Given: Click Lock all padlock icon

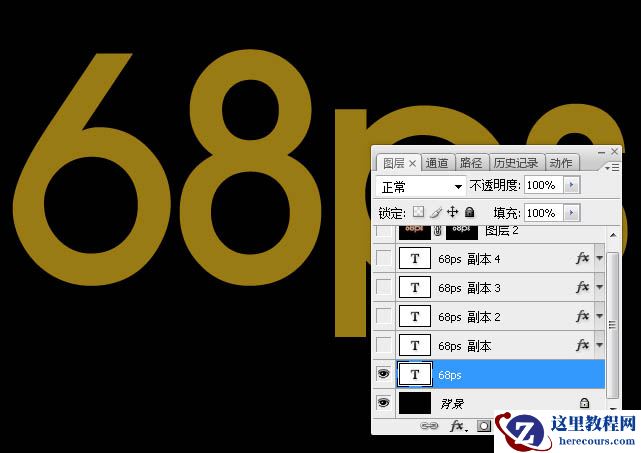Looking at the screenshot, I should [470, 212].
